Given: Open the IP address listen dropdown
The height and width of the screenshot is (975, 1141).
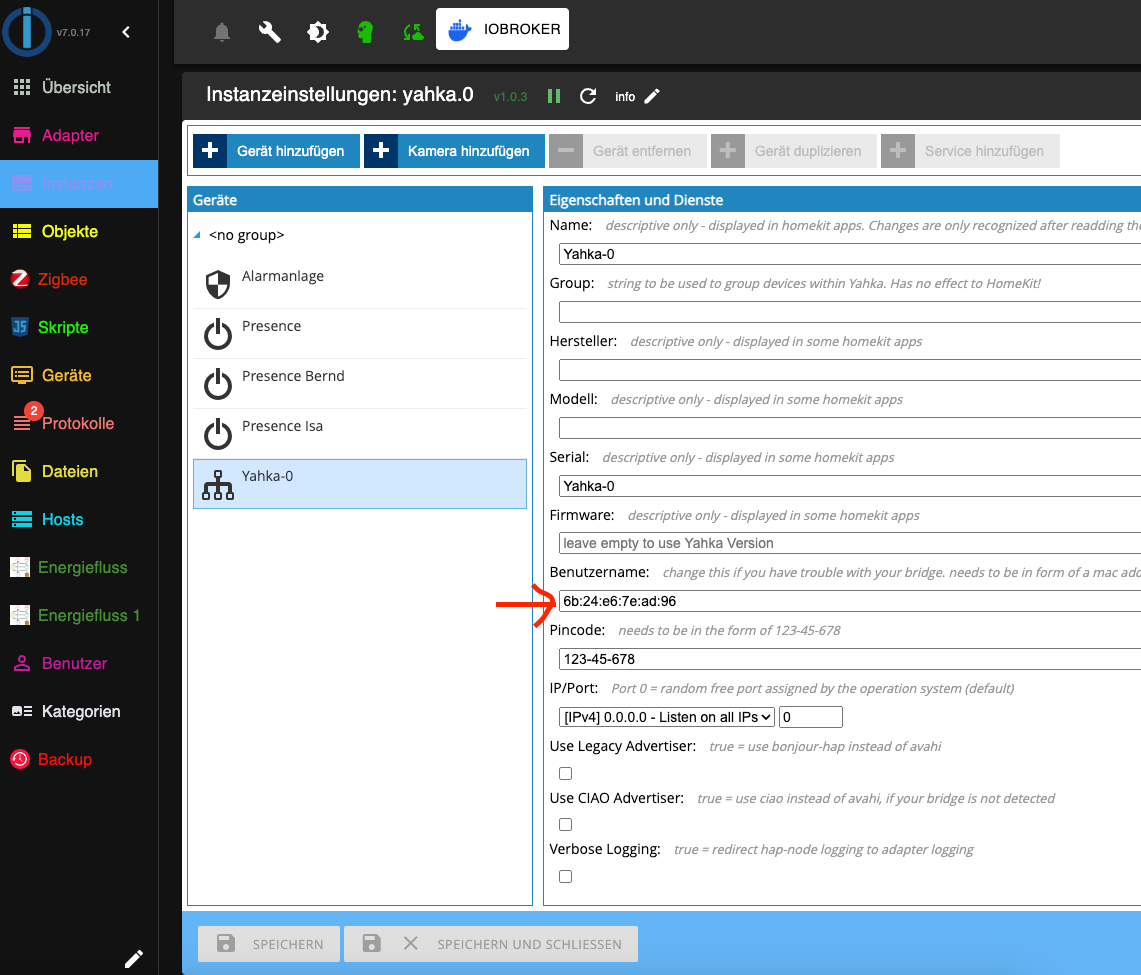Looking at the screenshot, I should (x=667, y=717).
